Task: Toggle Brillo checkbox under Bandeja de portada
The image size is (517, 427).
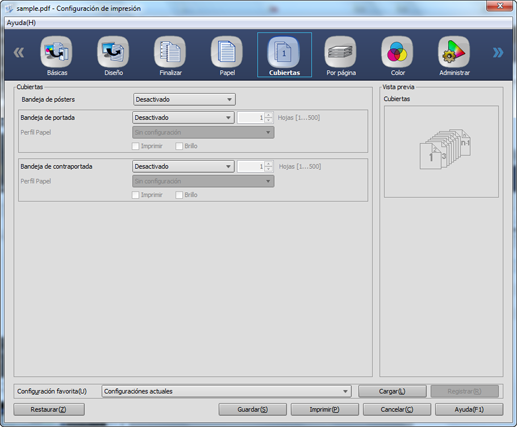Action: coord(179,146)
